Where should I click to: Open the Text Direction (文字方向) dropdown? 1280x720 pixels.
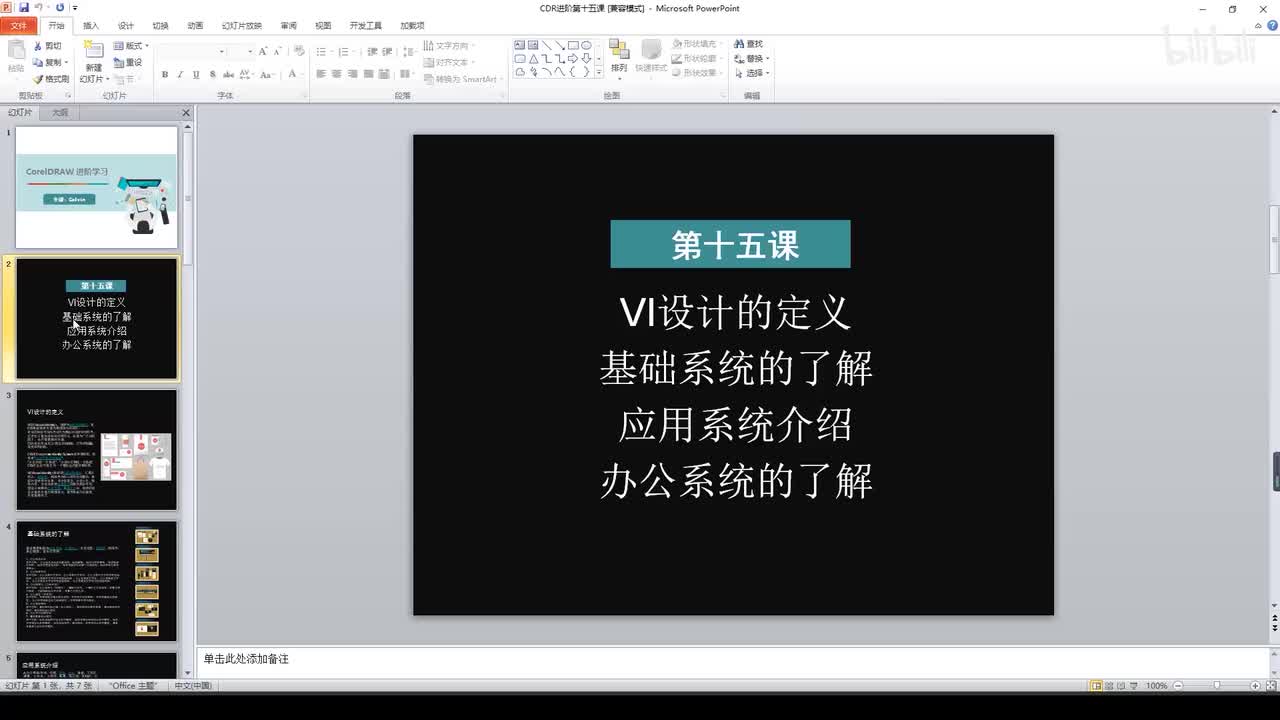pyautogui.click(x=449, y=46)
